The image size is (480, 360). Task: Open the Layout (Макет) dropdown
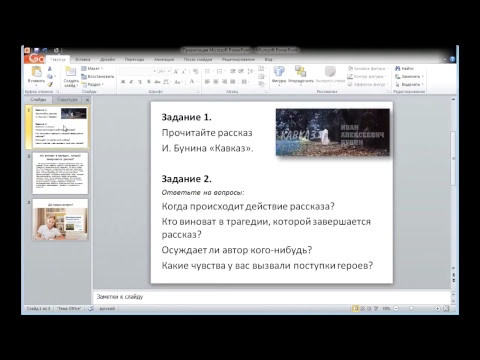92,69
